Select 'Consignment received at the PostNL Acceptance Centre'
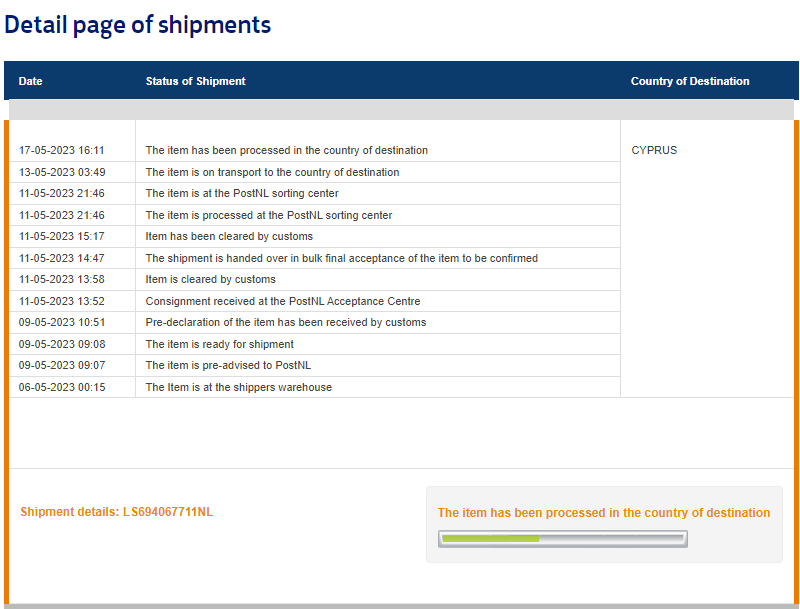The image size is (800, 609). (282, 301)
